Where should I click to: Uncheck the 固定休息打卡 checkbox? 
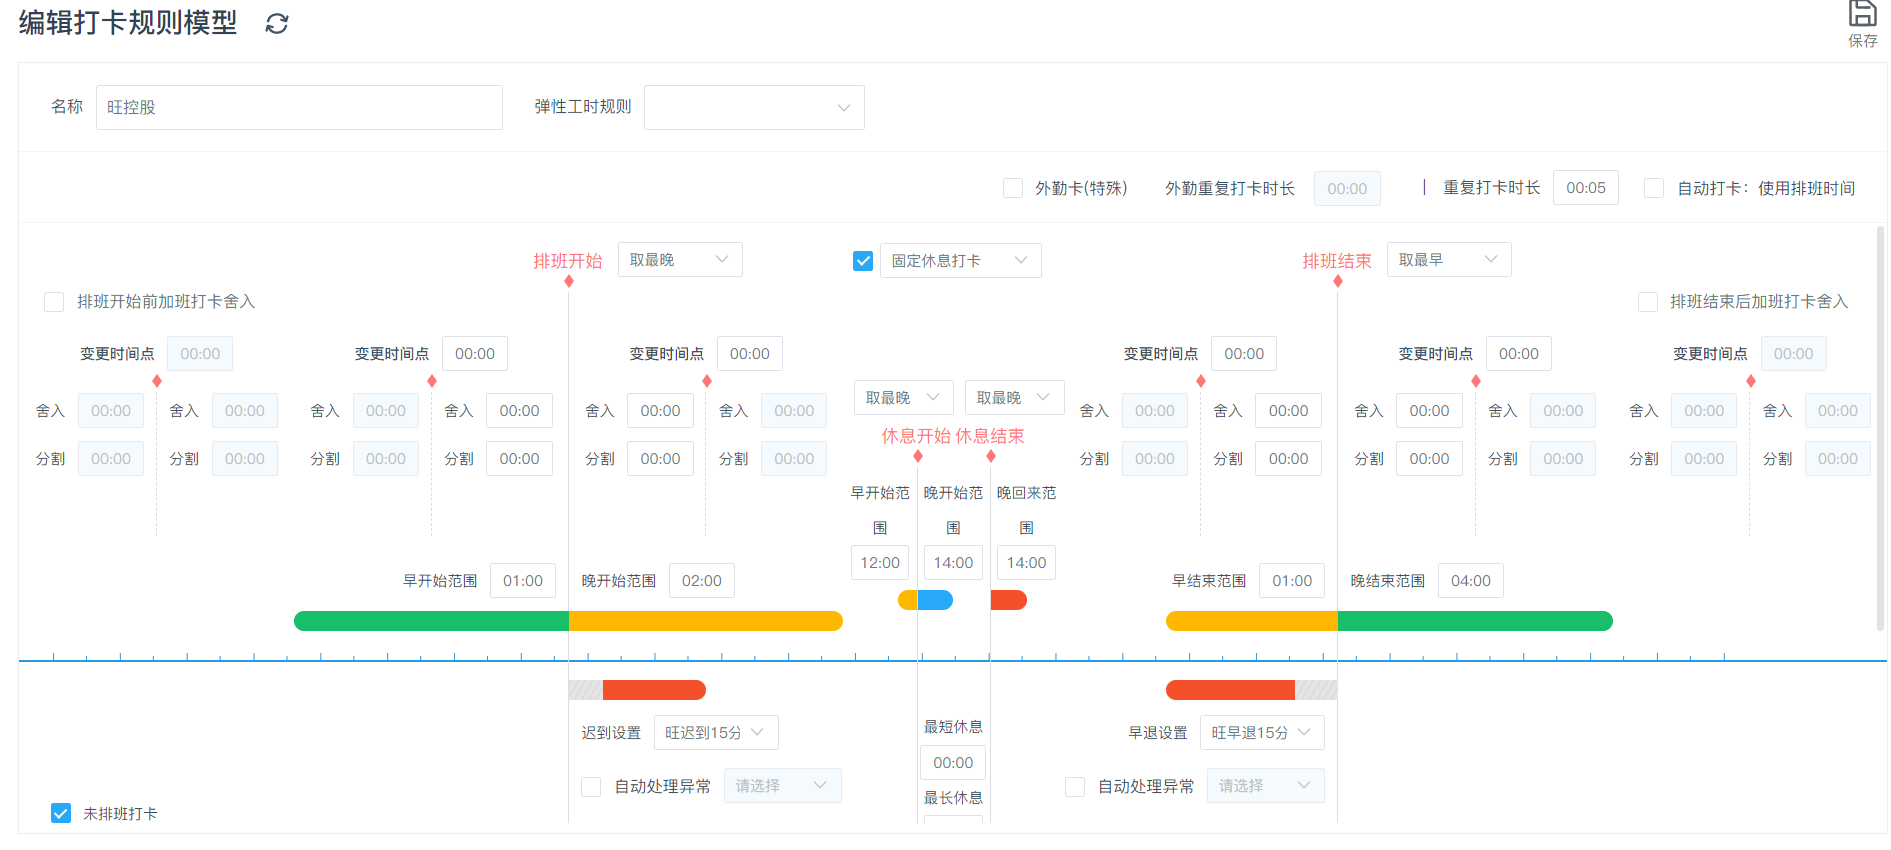click(x=863, y=261)
